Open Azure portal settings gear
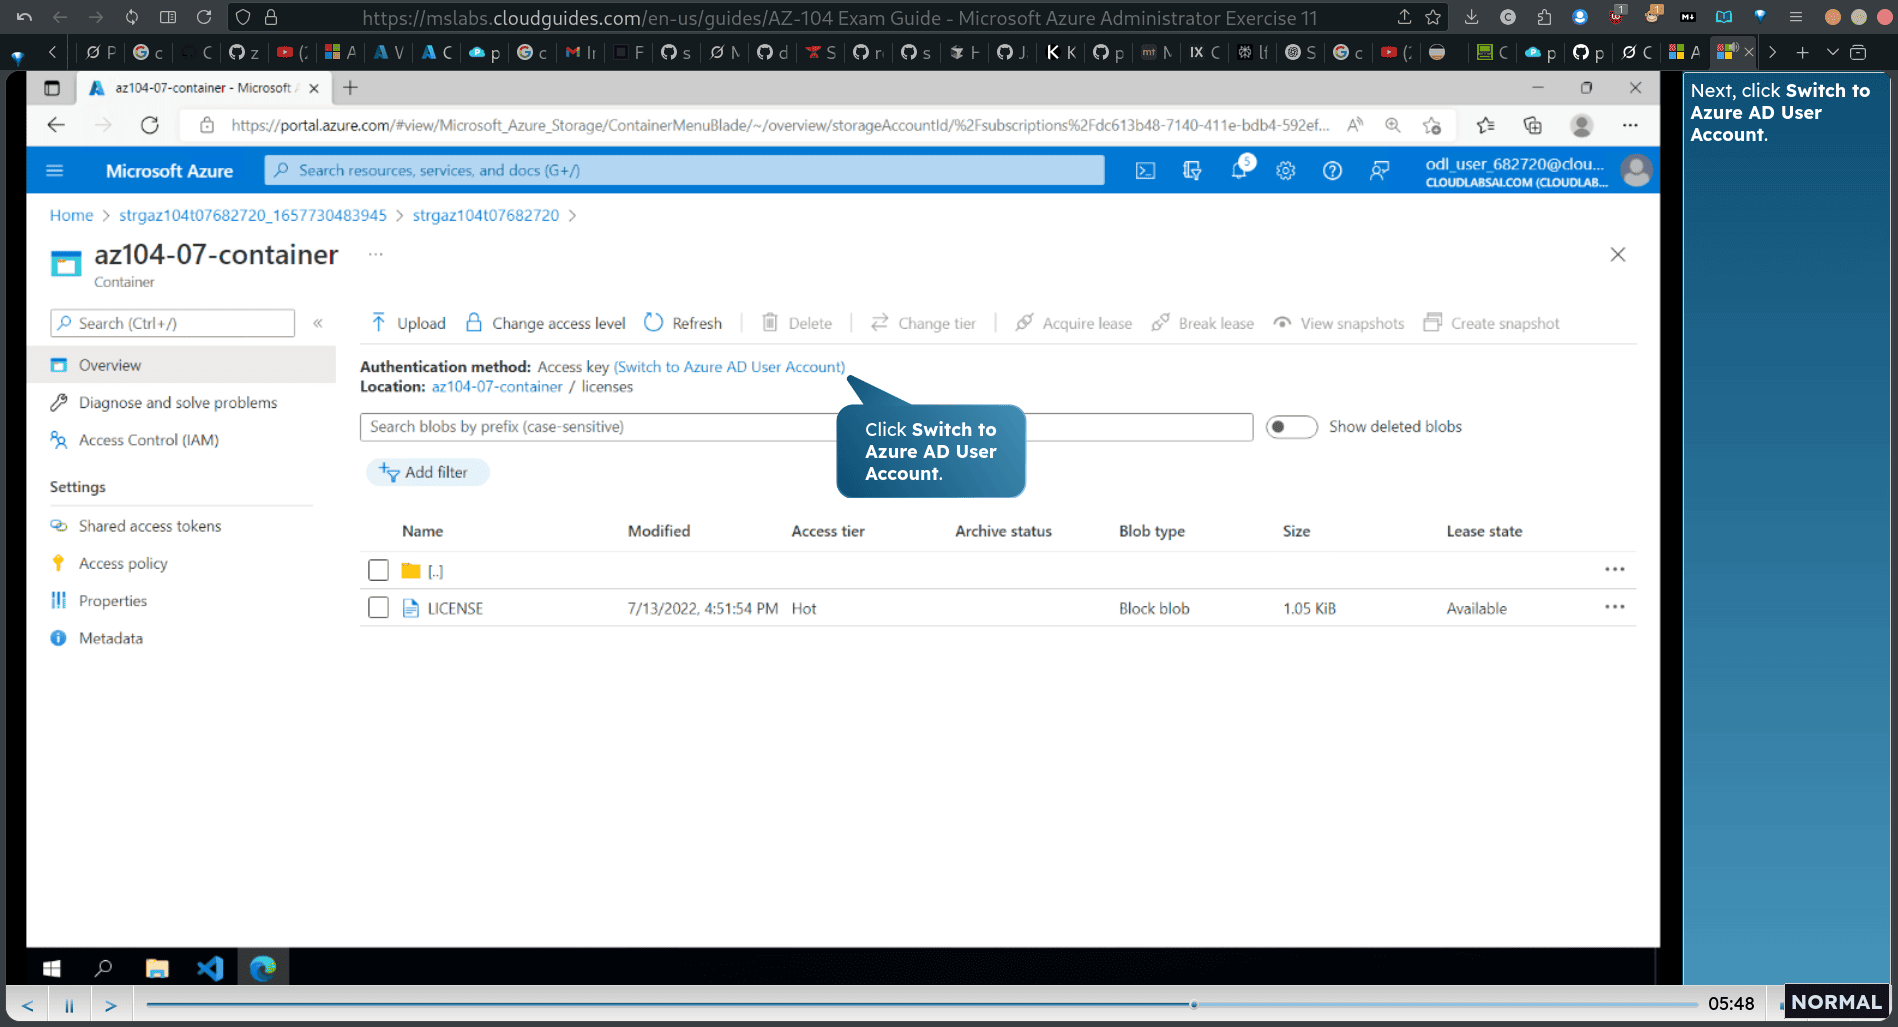The image size is (1898, 1027). 1286,171
